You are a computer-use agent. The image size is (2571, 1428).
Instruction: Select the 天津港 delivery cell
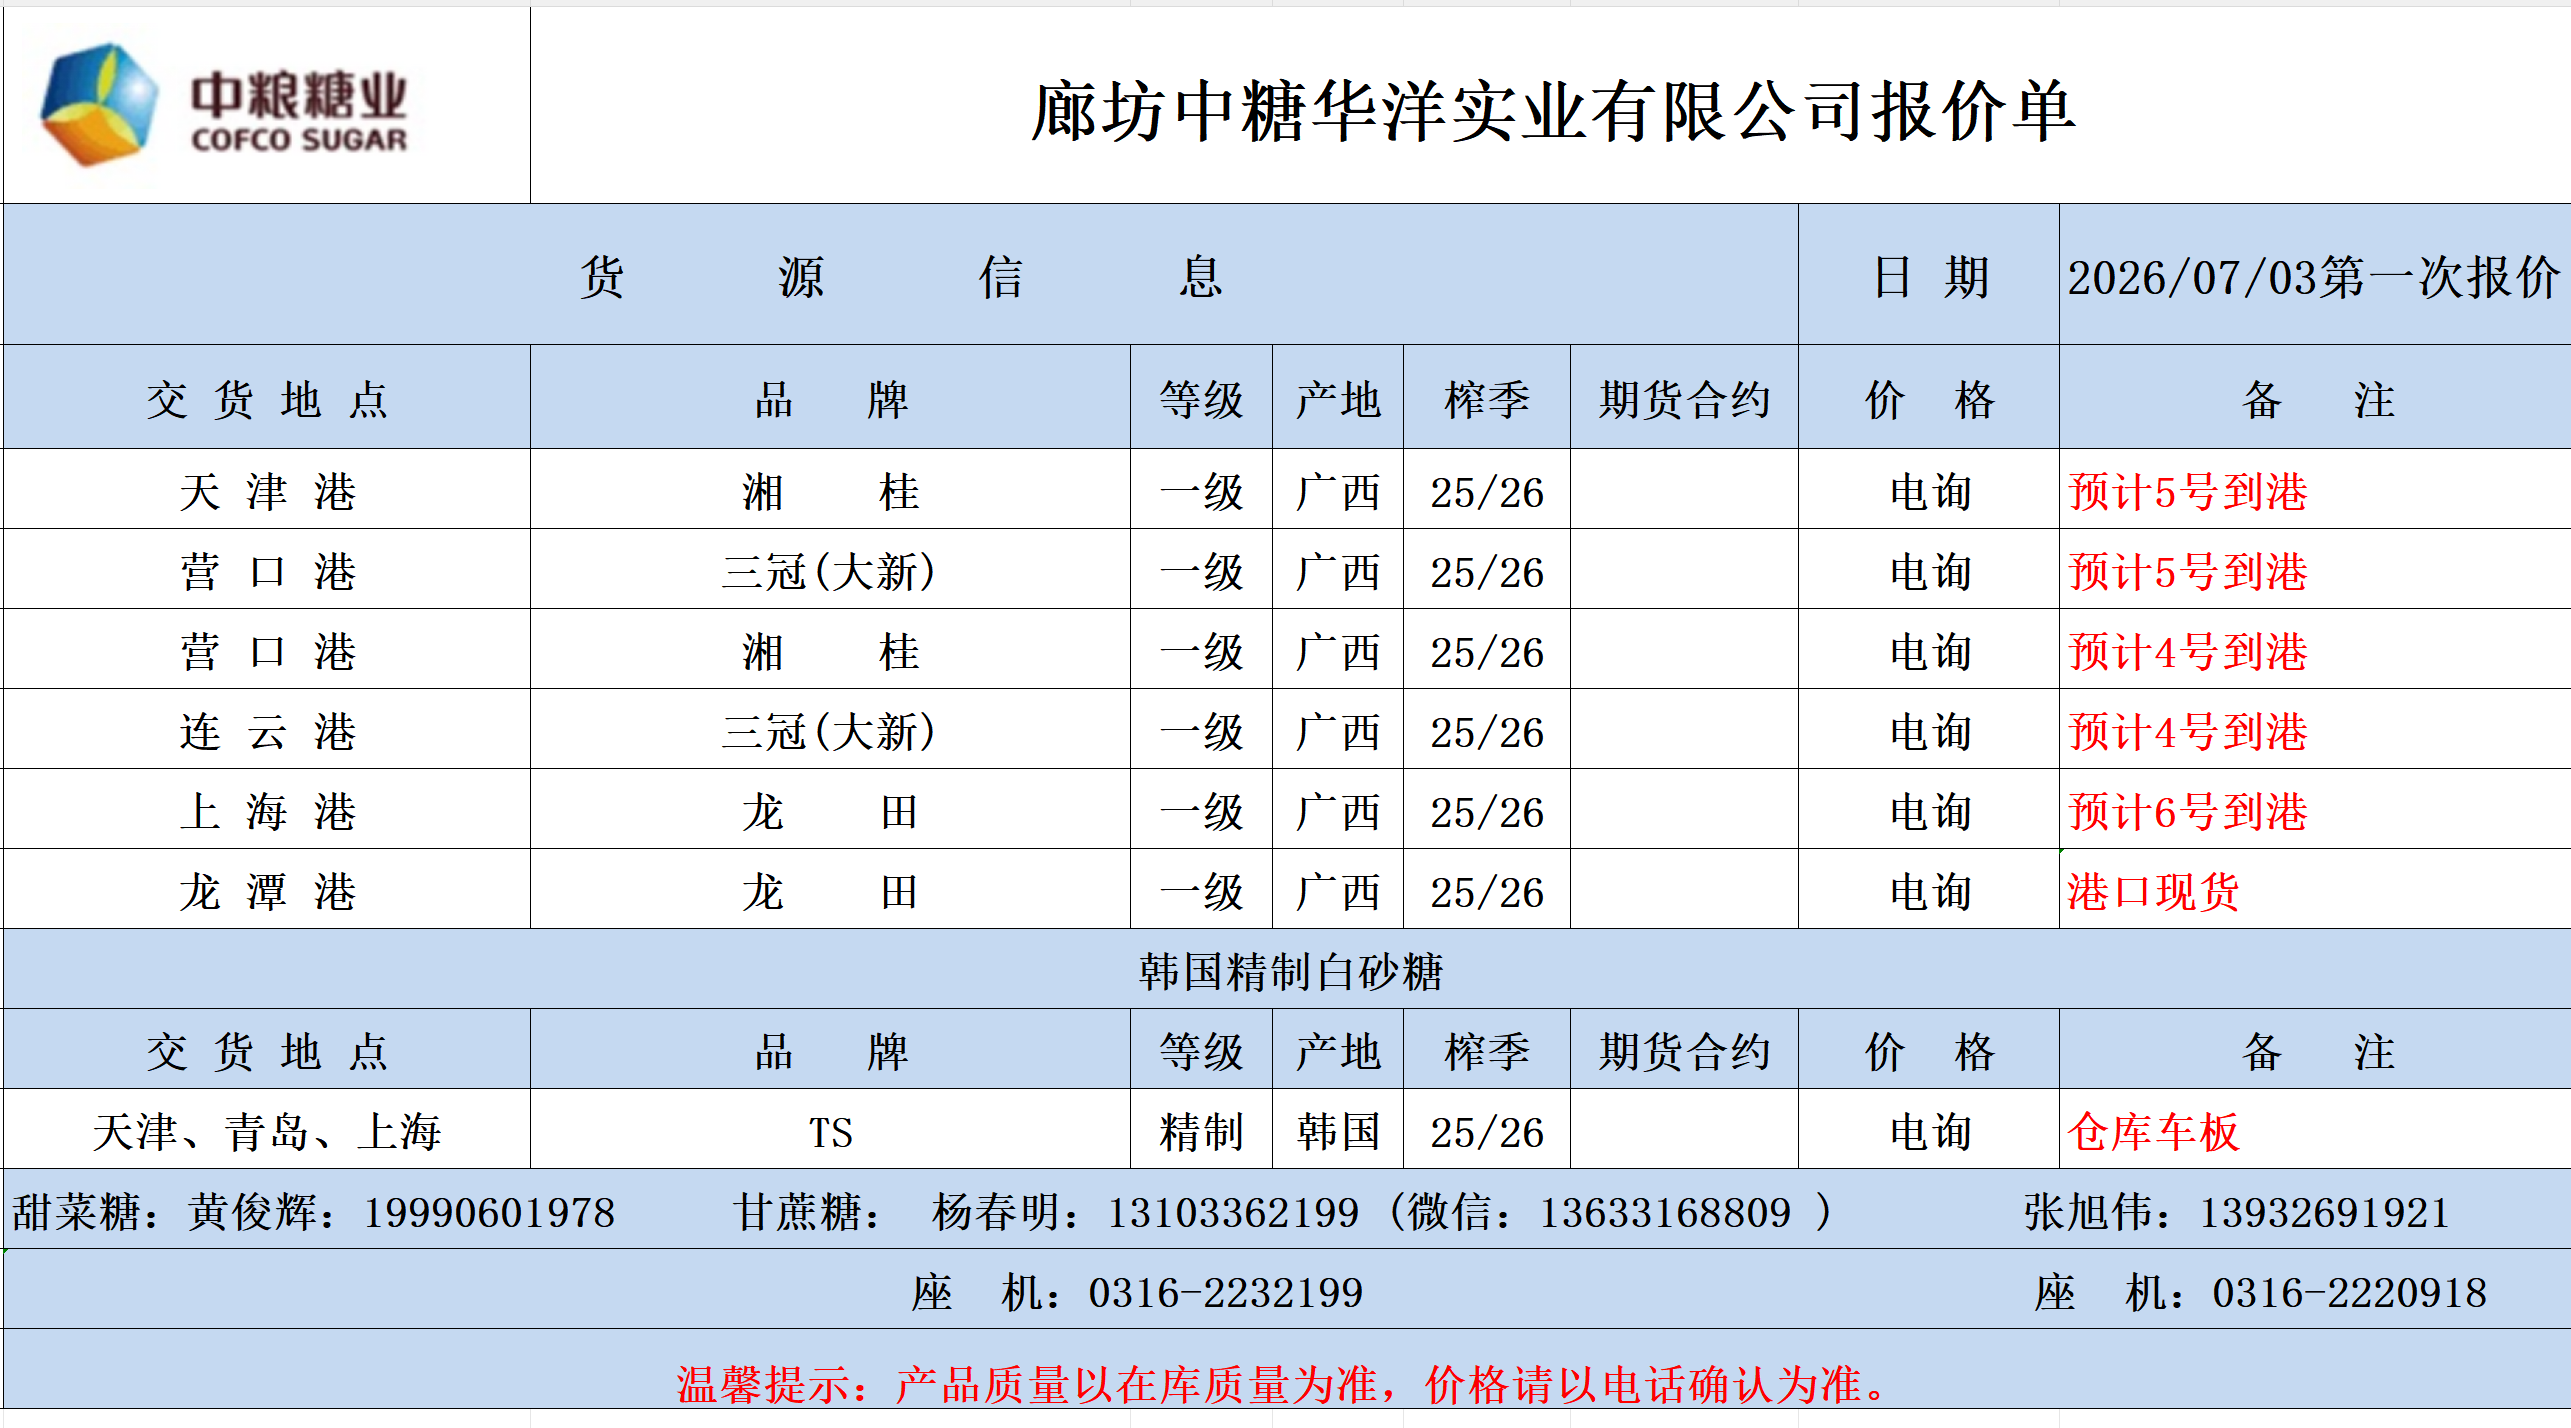click(267, 491)
